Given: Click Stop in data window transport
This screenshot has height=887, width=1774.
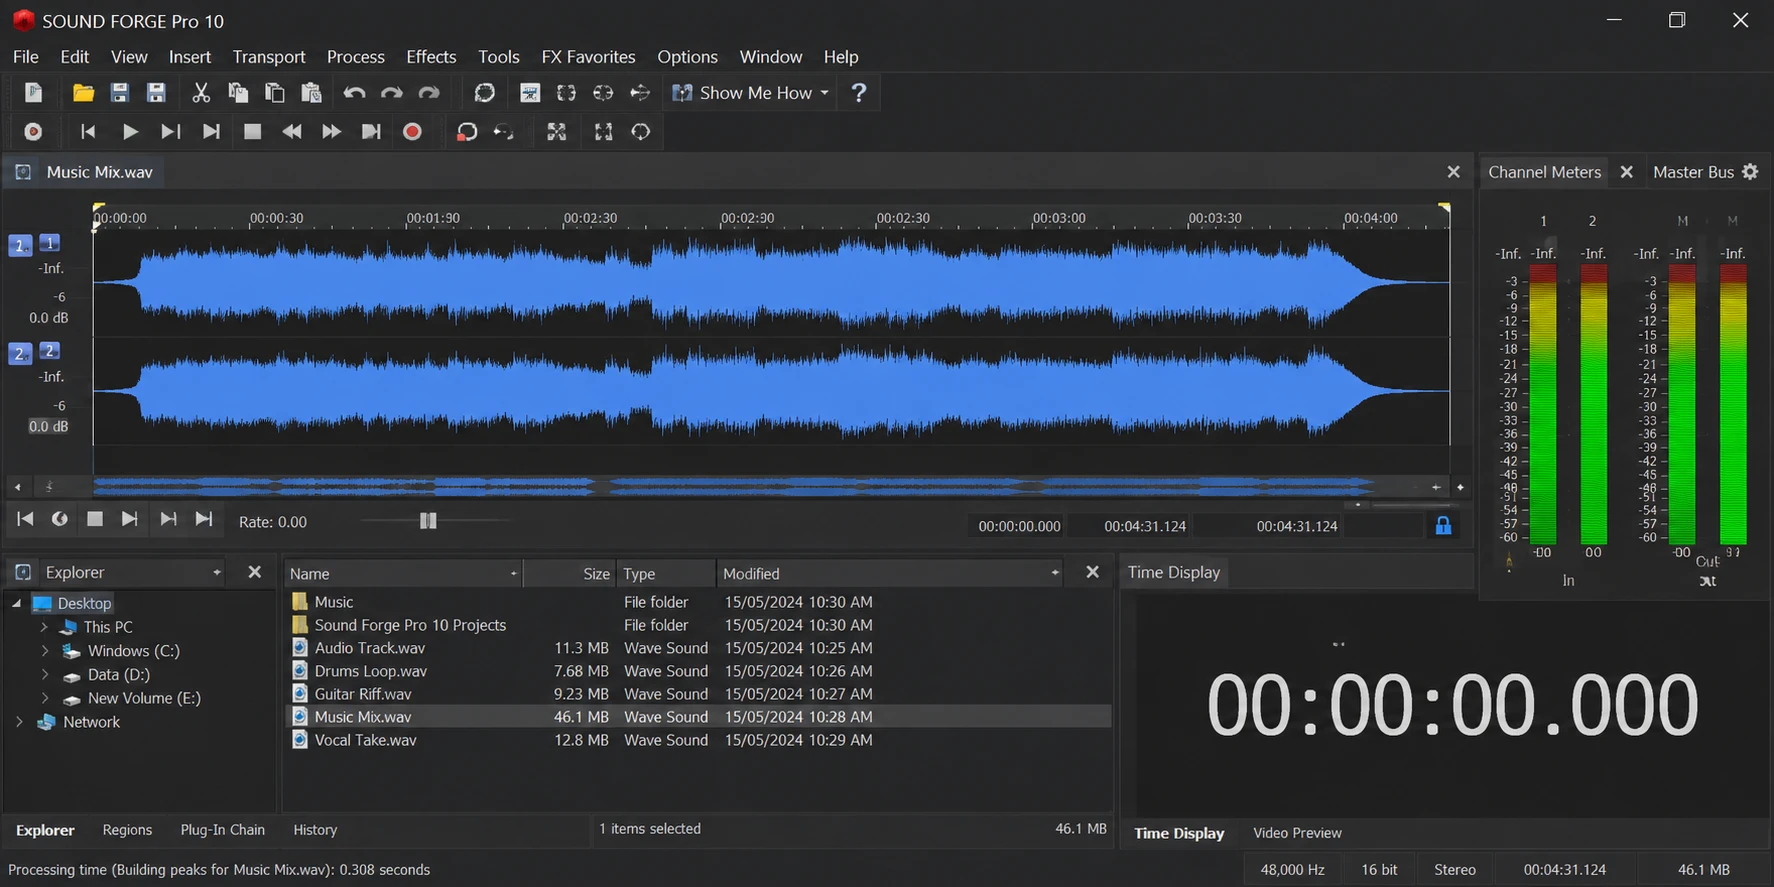Looking at the screenshot, I should tap(95, 519).
